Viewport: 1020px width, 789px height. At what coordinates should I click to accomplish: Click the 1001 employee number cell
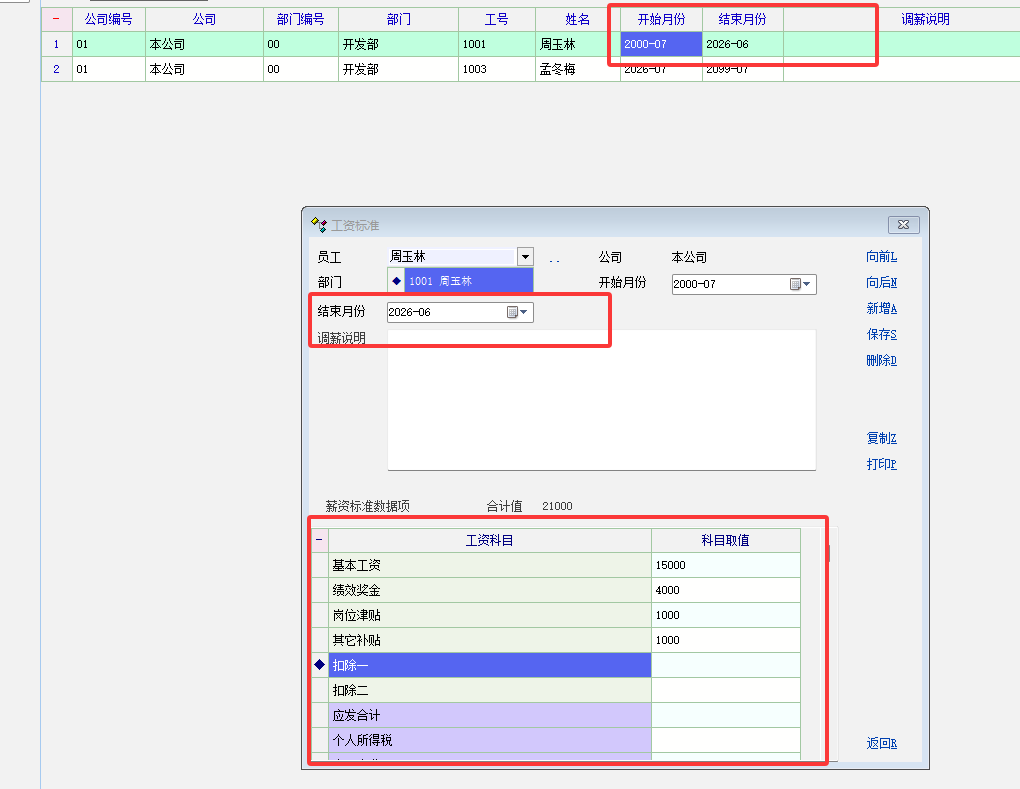[496, 44]
